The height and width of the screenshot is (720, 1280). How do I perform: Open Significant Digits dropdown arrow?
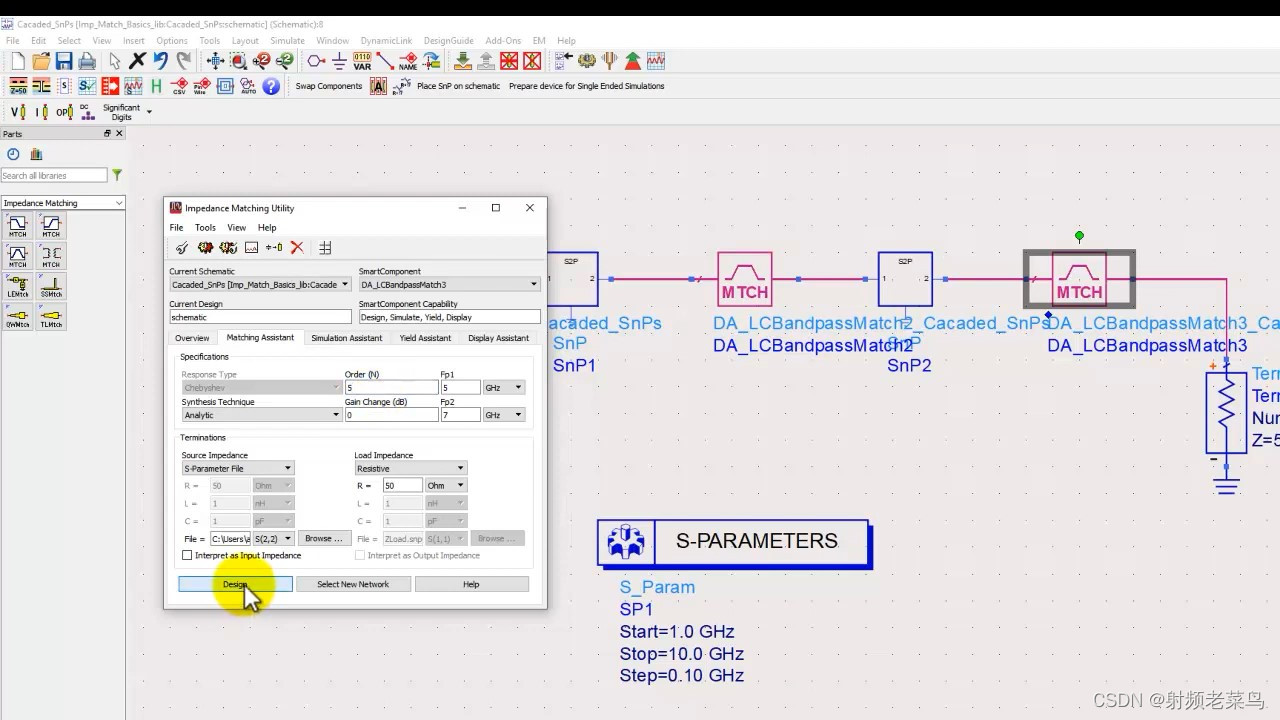[149, 111]
